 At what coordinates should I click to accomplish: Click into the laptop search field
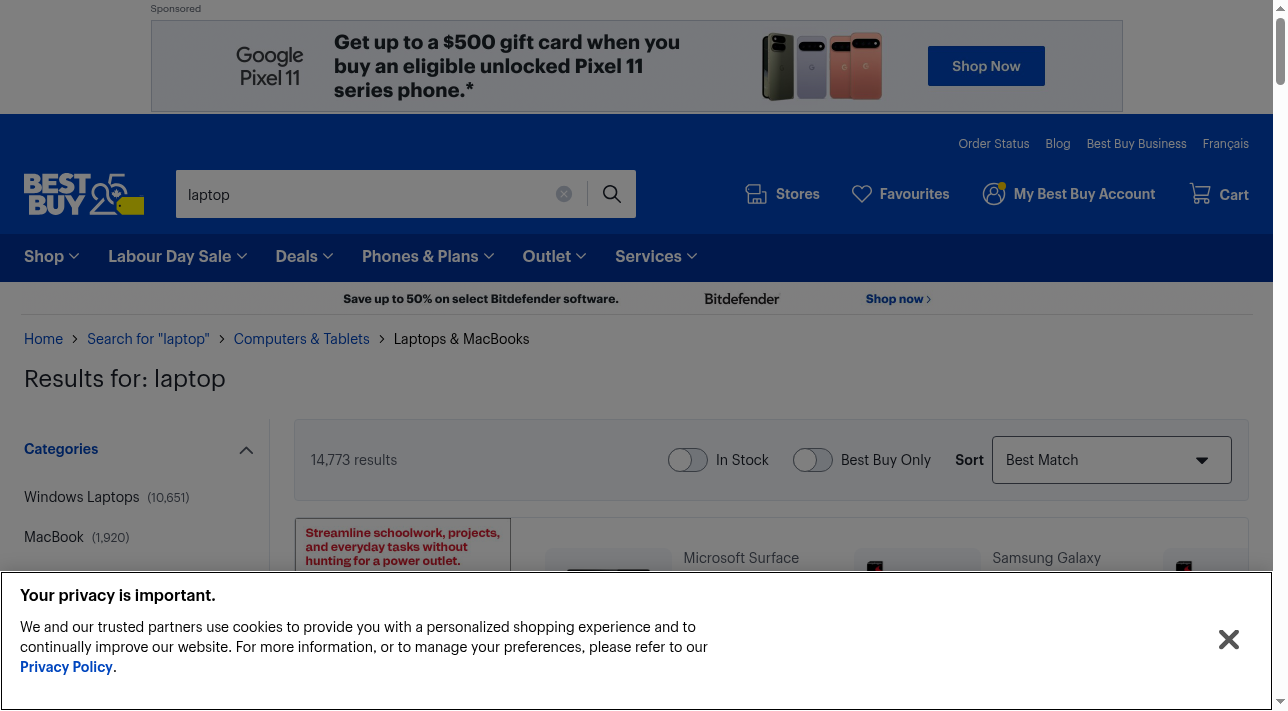(x=365, y=194)
